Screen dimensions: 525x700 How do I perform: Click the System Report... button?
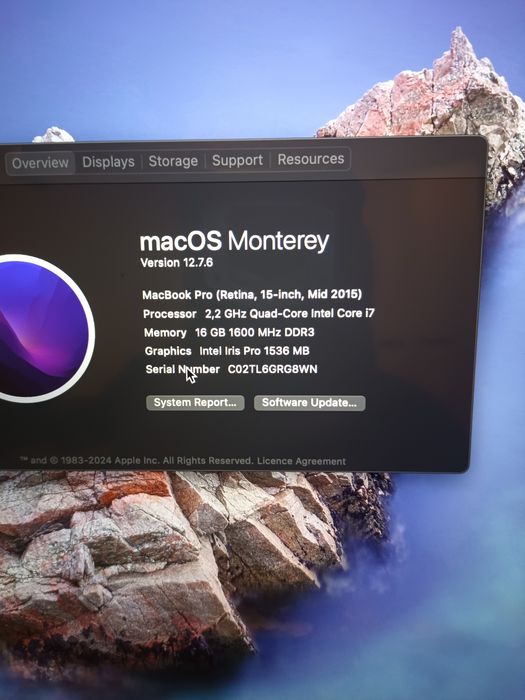coord(195,403)
